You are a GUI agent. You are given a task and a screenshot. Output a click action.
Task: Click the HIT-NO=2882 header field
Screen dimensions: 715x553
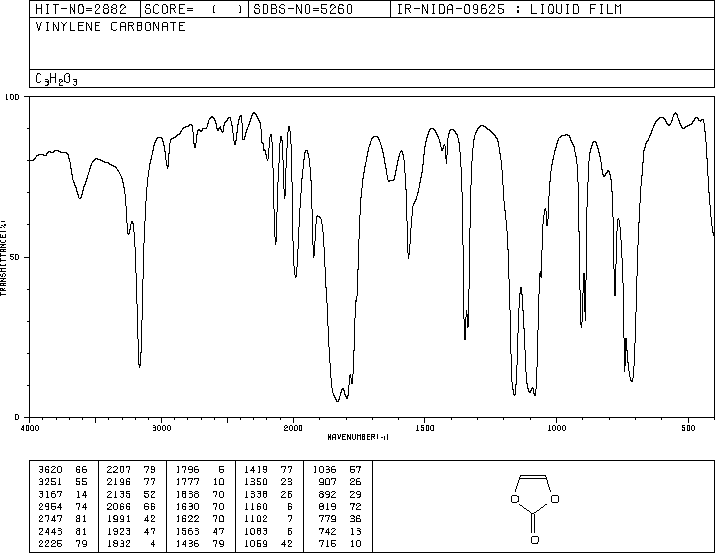pos(81,9)
